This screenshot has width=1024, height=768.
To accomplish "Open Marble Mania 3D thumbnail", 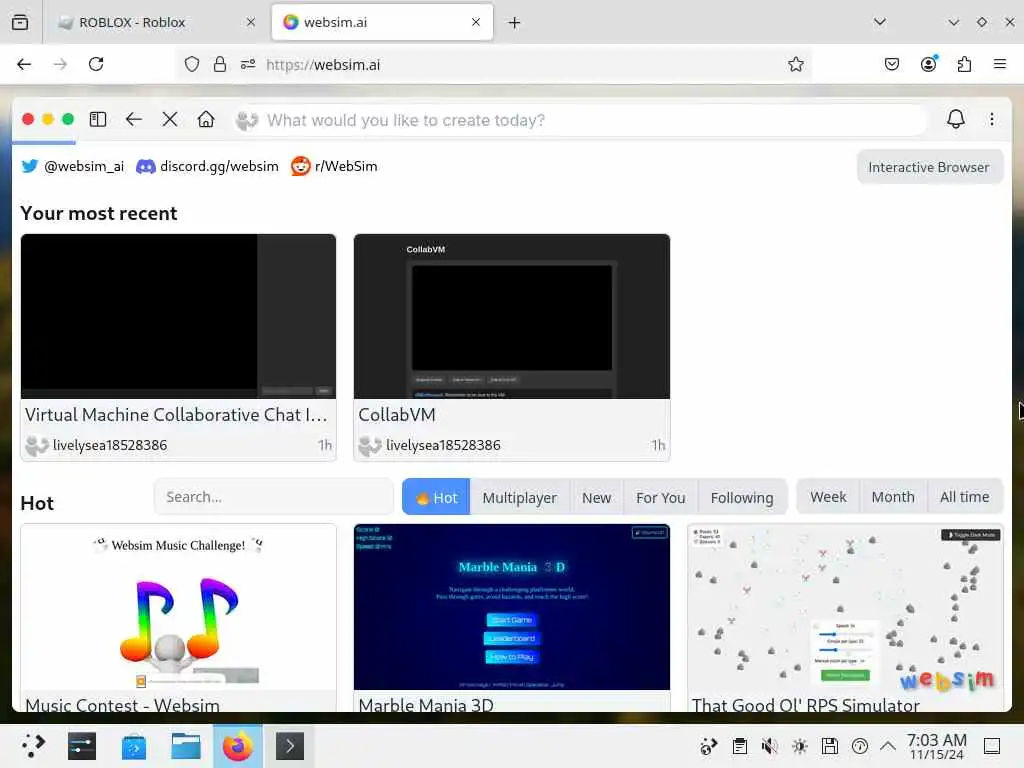I will pos(512,607).
